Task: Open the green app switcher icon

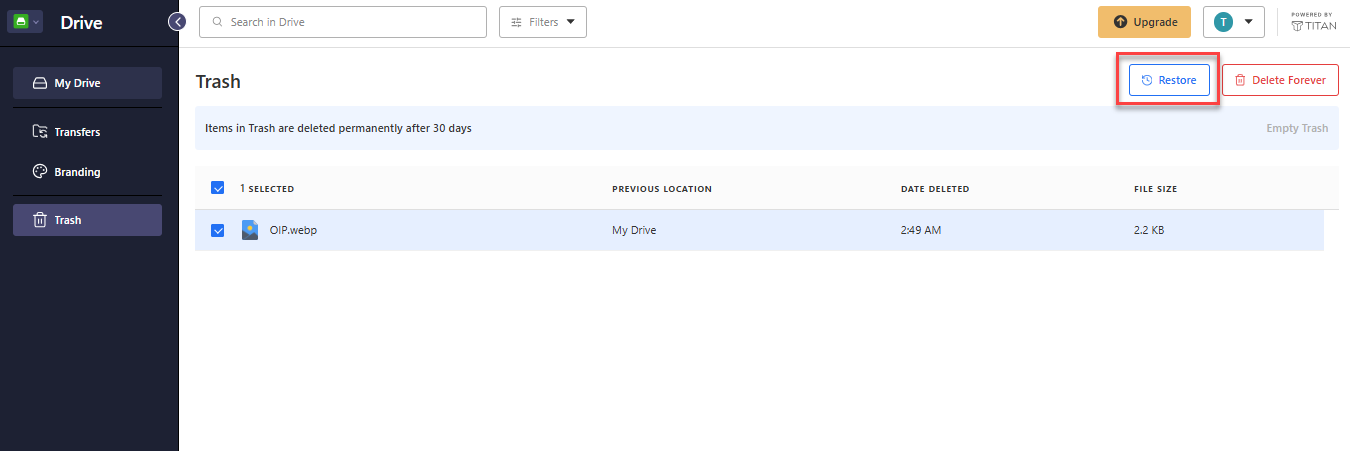Action: [25, 21]
